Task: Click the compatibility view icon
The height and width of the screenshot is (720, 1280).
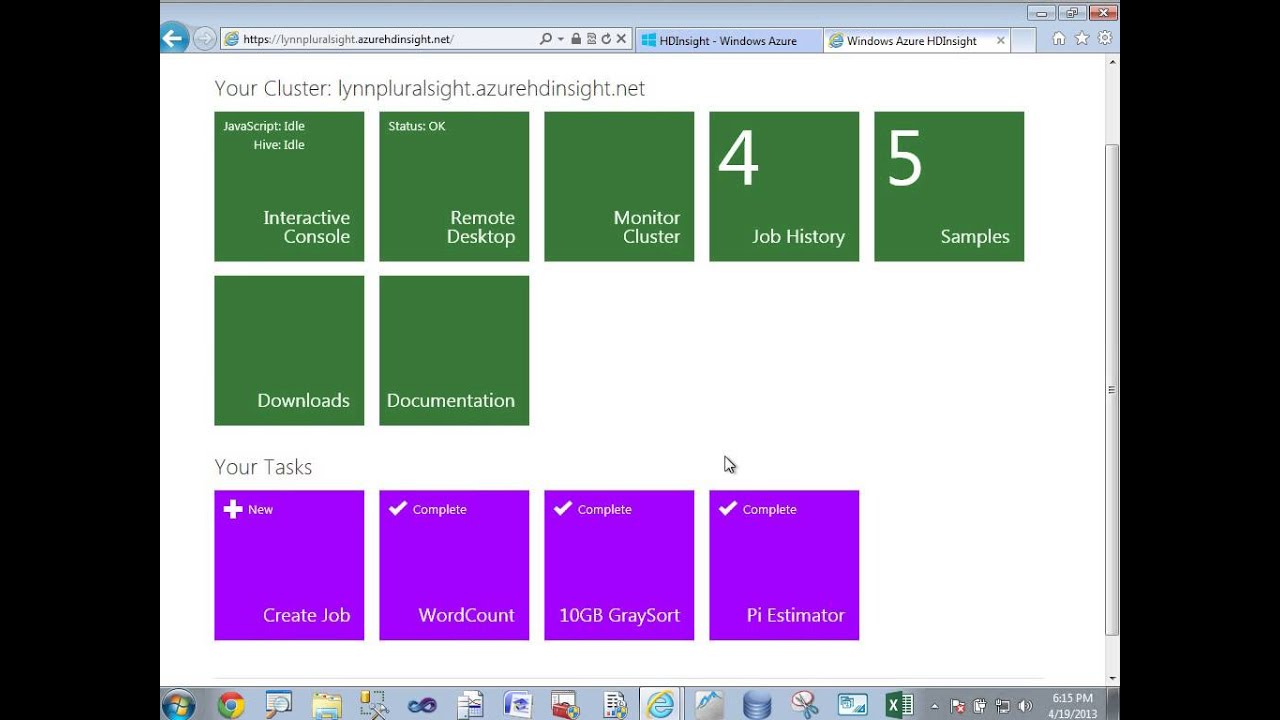Action: click(591, 39)
